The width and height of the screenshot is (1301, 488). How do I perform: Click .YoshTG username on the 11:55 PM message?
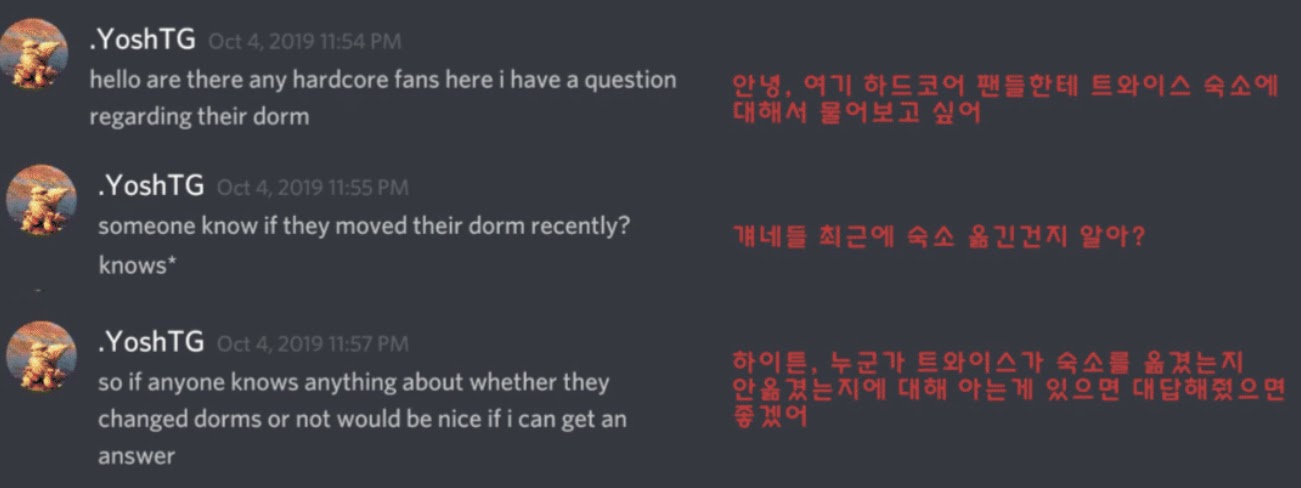pos(151,186)
